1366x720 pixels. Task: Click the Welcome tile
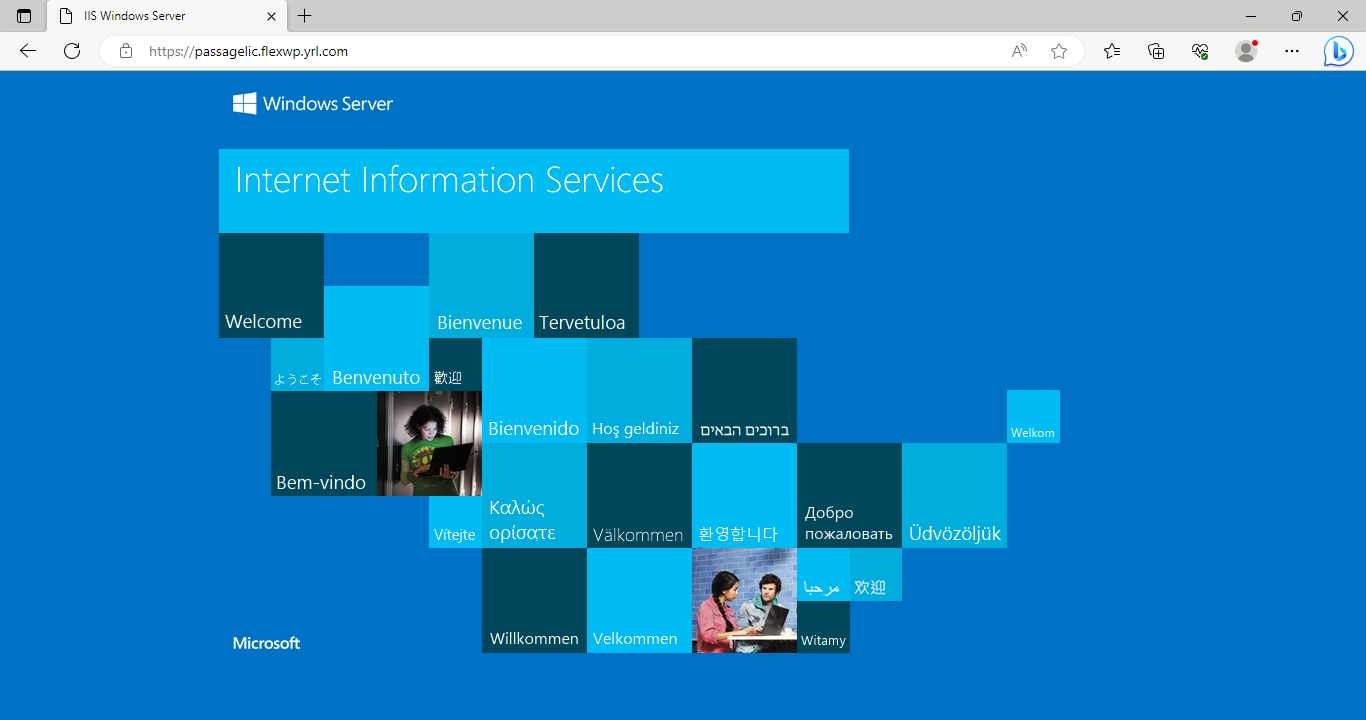[x=271, y=285]
